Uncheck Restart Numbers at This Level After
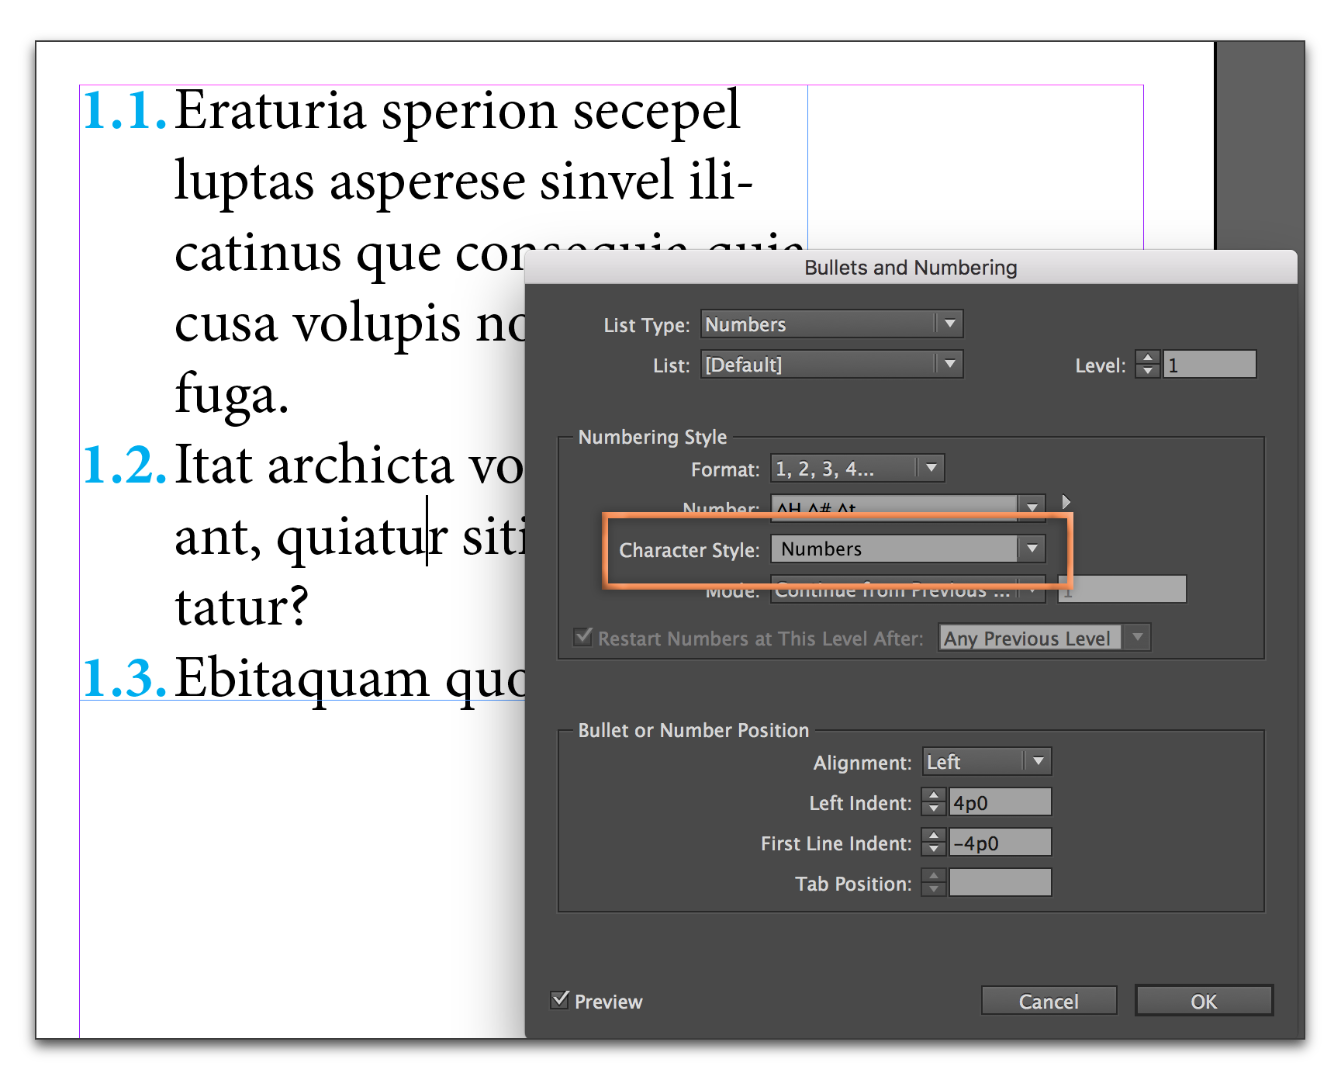 point(583,636)
